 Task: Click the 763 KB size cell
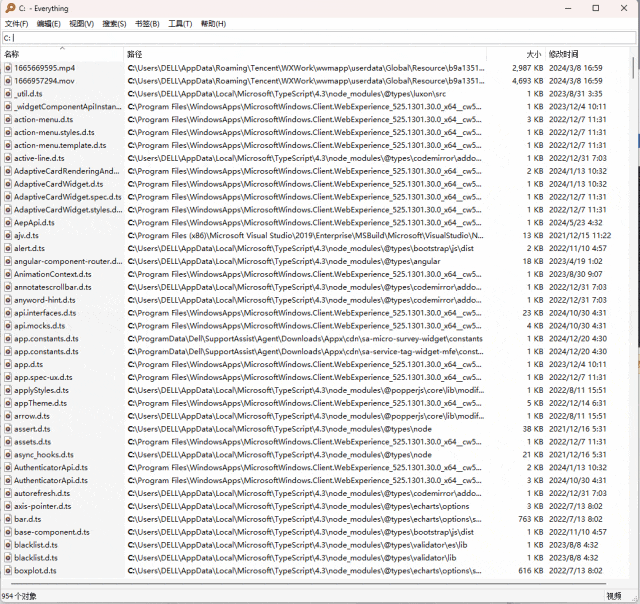(531, 519)
